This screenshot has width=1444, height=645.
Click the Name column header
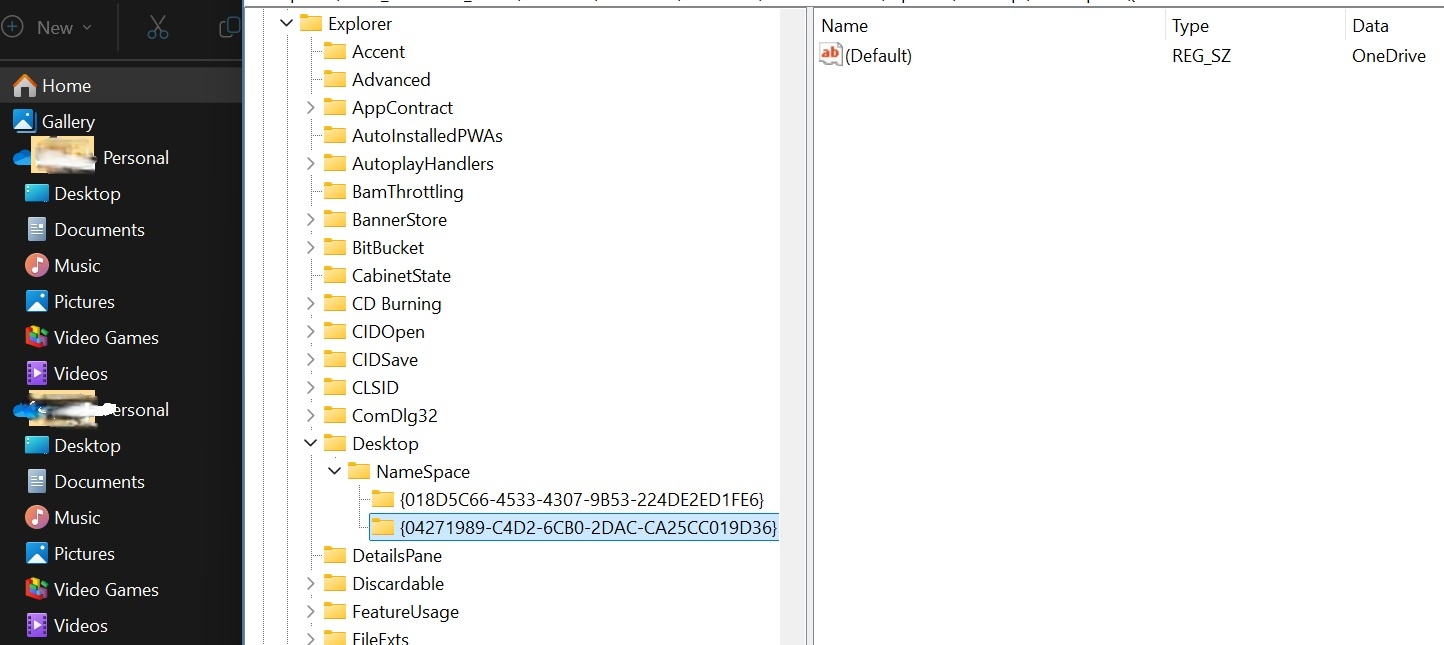[x=844, y=25]
